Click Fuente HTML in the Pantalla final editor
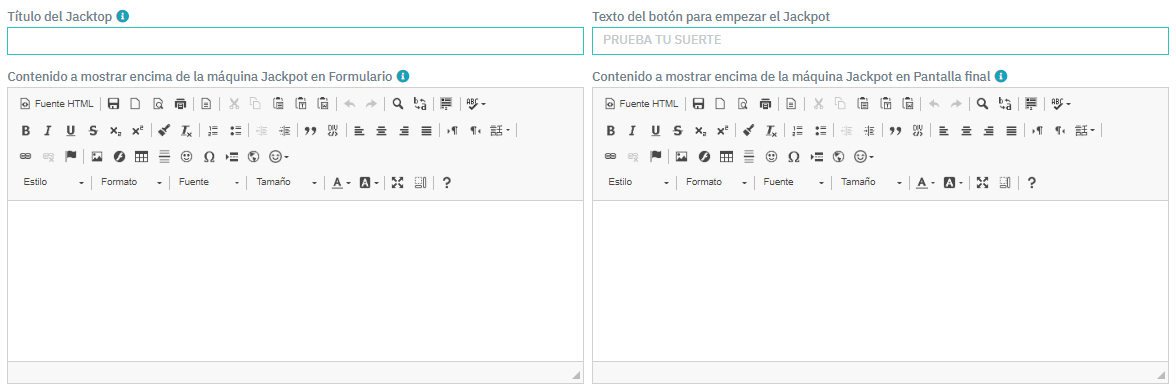The image size is (1176, 392). tap(642, 103)
